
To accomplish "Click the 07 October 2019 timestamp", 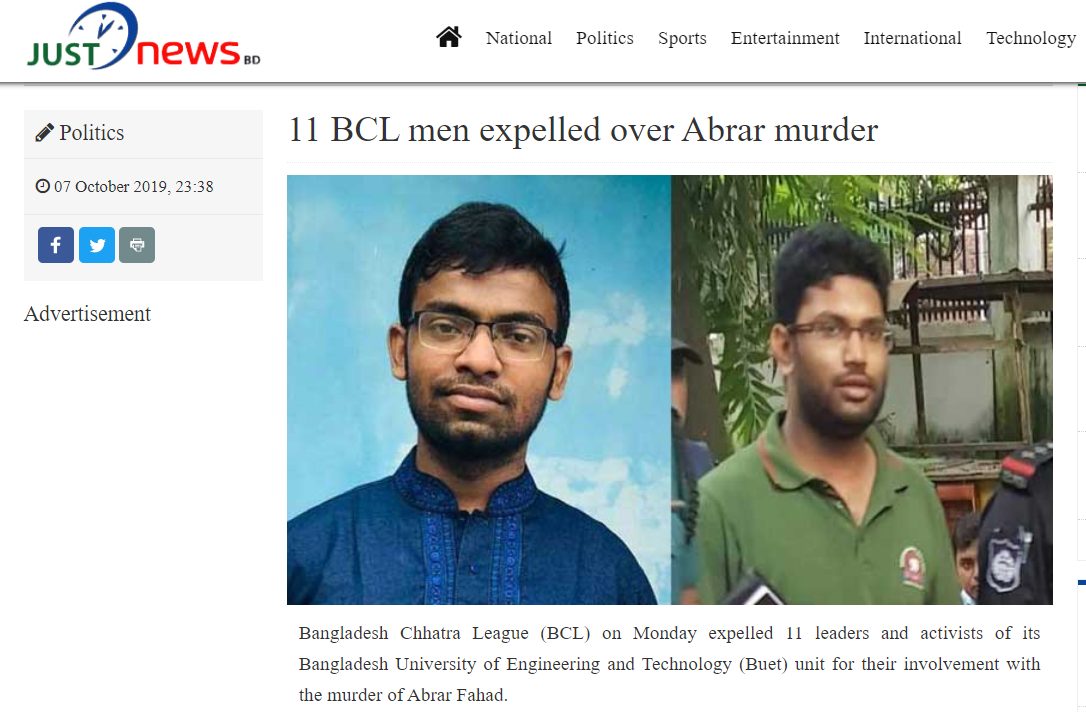I will coord(134,186).
